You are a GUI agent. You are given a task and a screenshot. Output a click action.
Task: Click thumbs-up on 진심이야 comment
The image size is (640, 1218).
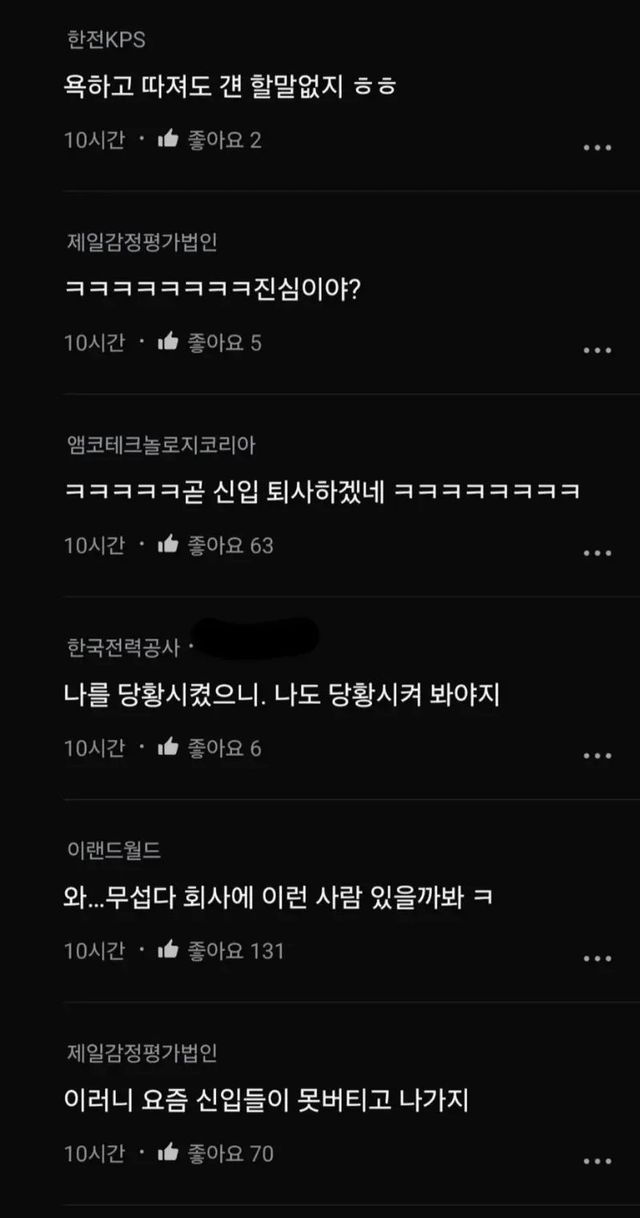[168, 343]
